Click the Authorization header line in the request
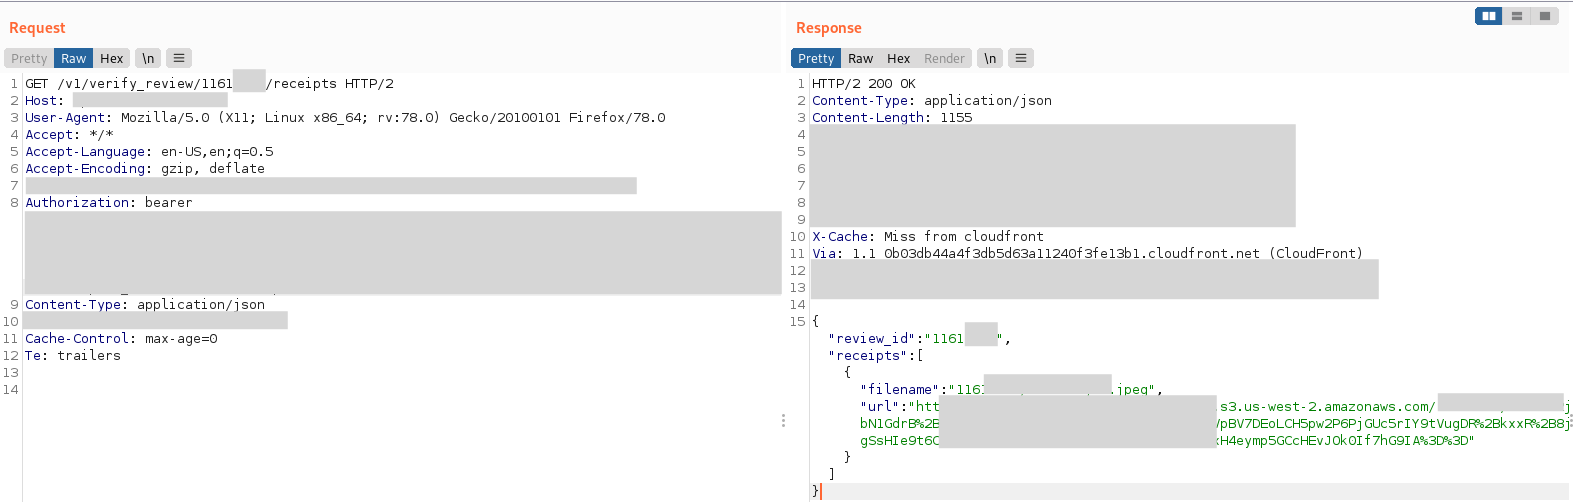Screen dimensions: 1573x502 (x=108, y=203)
